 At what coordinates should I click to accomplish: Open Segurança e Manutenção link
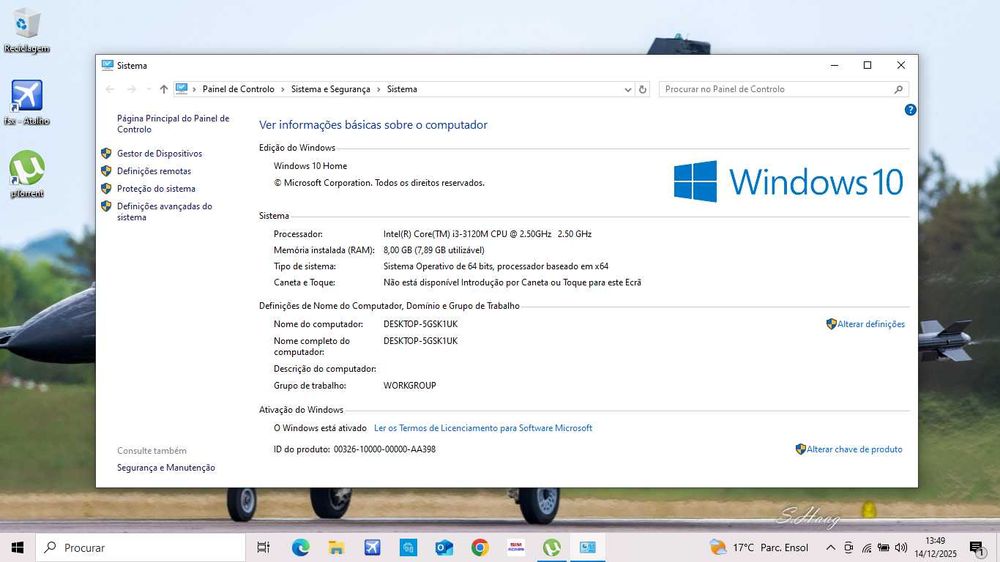[166, 468]
